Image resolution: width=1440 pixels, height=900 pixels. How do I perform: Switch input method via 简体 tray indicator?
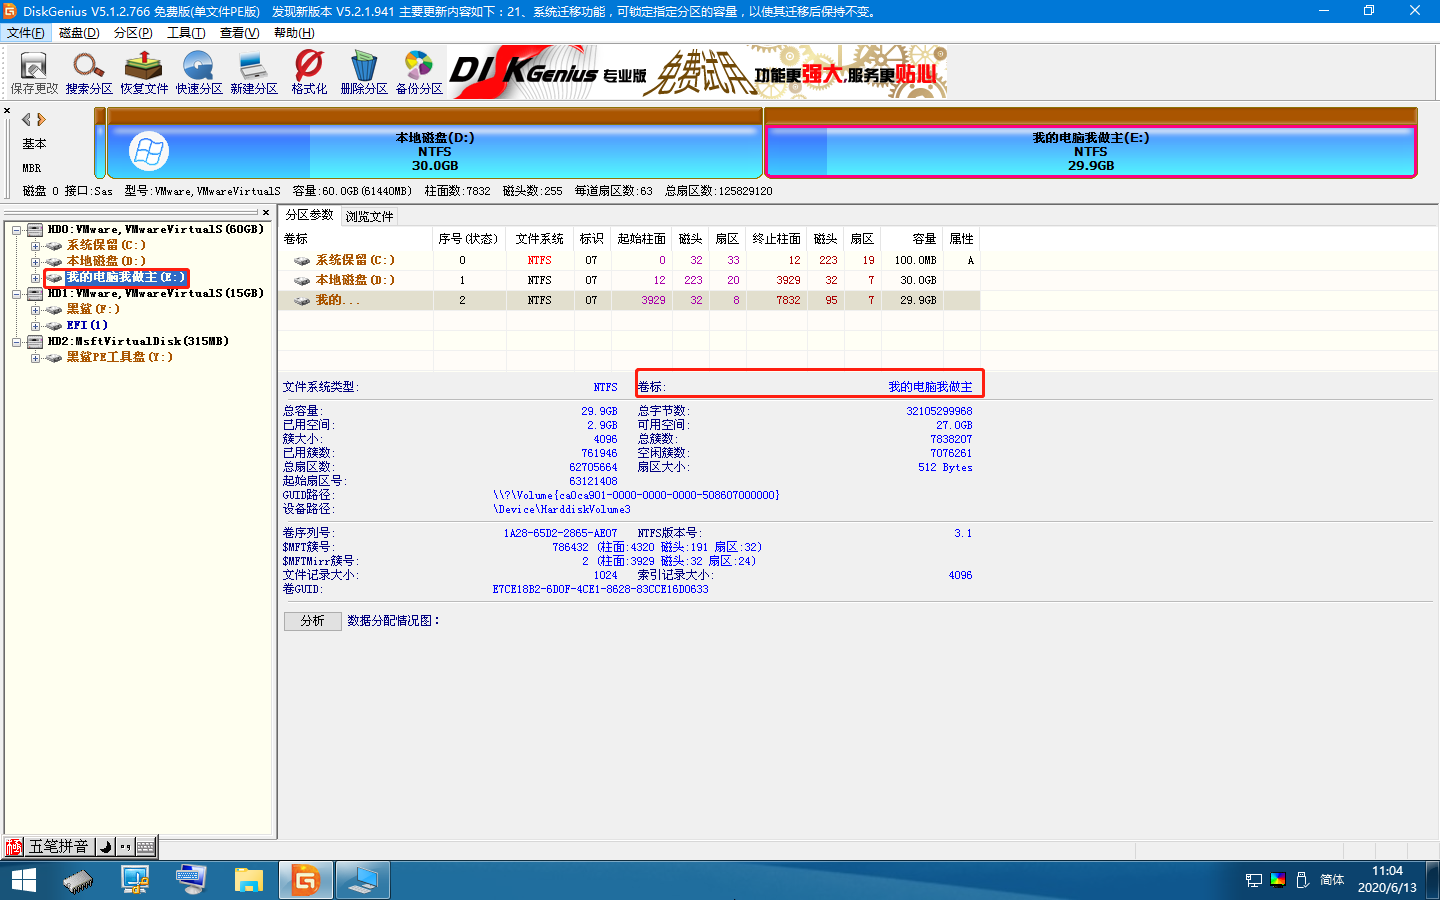click(x=1330, y=880)
